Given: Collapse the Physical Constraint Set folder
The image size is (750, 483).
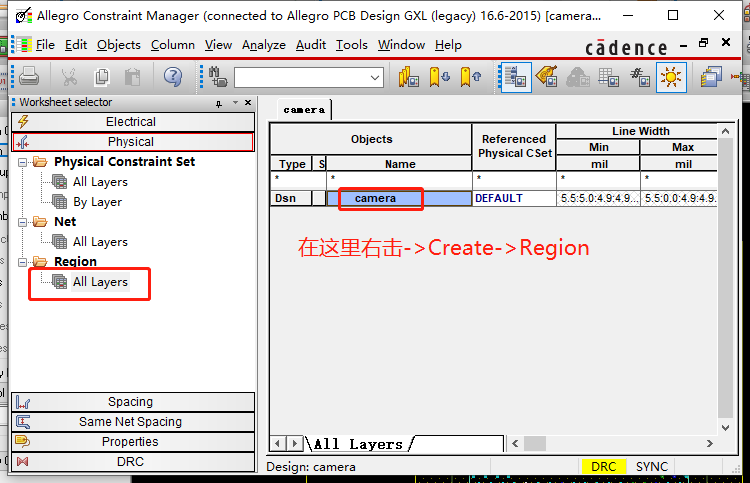Looking at the screenshot, I should 22,162.
